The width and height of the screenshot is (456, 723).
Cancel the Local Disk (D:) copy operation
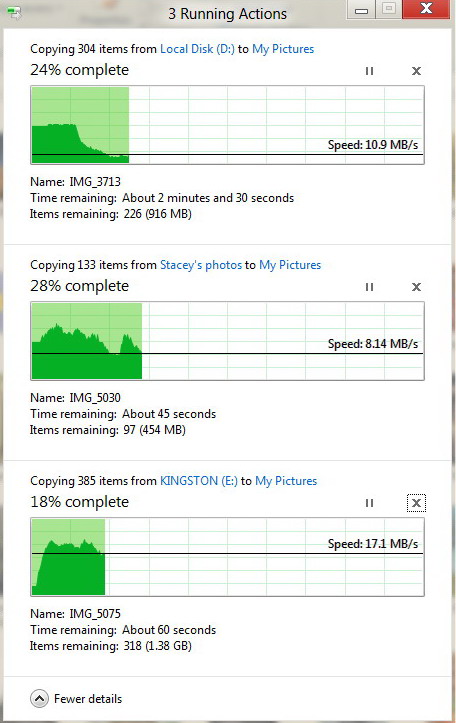[x=416, y=71]
